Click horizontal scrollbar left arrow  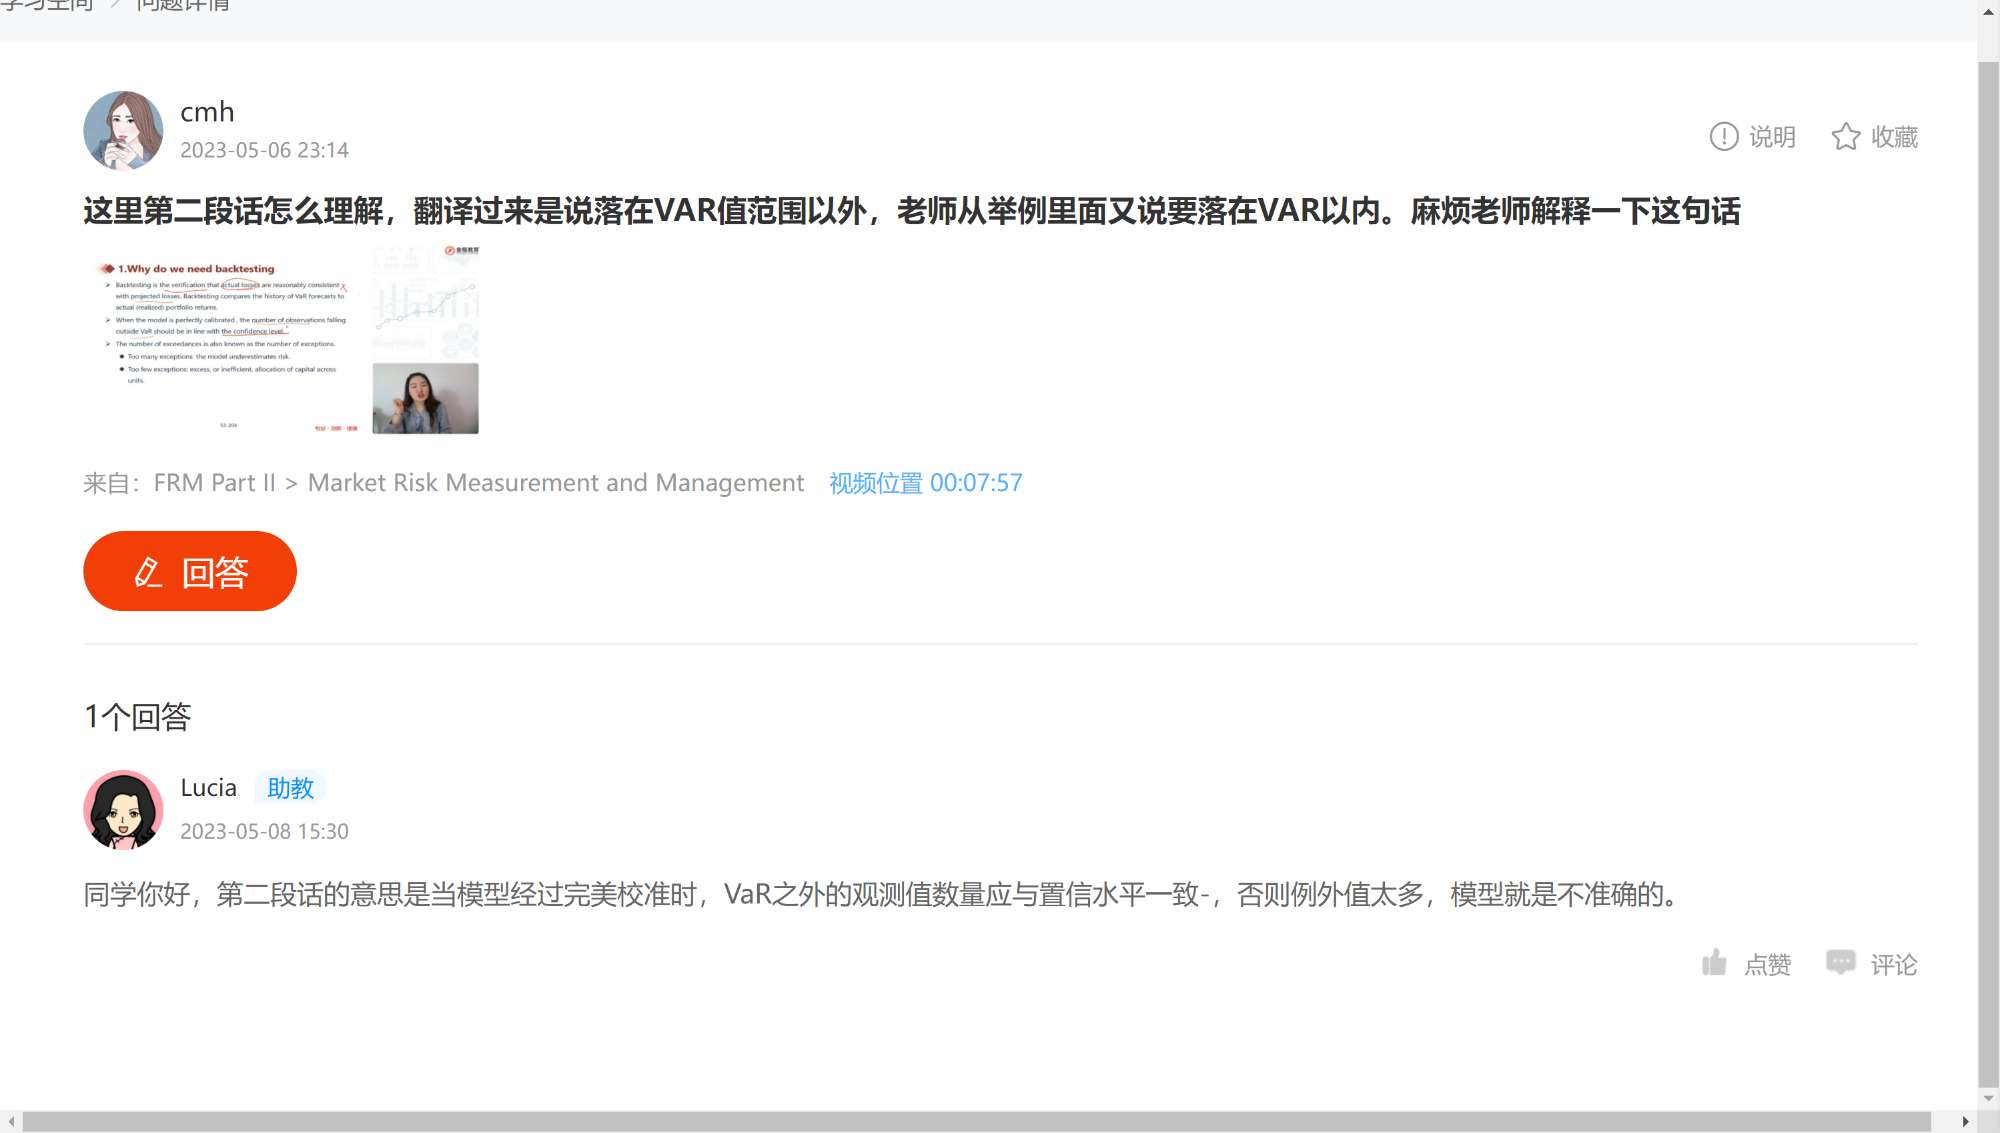click(10, 1122)
